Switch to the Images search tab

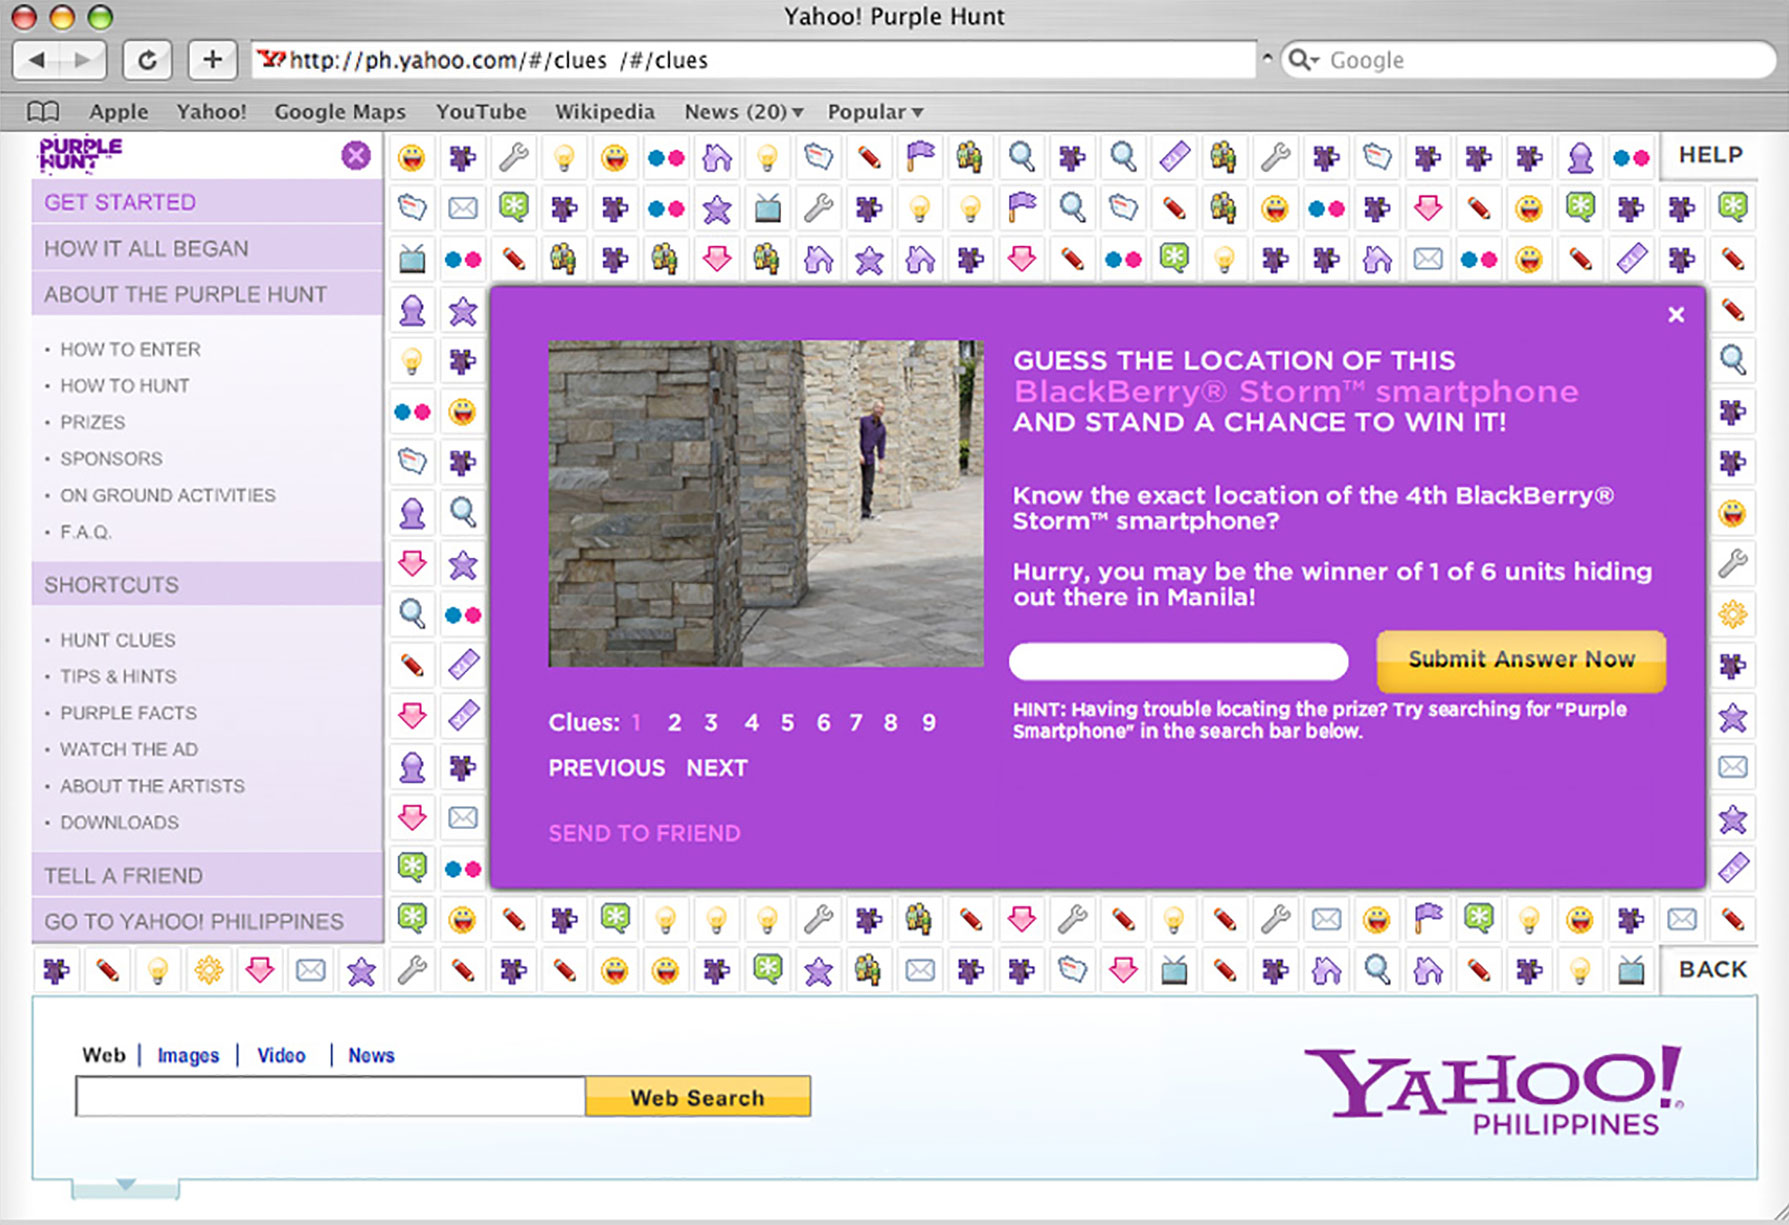pos(188,1055)
